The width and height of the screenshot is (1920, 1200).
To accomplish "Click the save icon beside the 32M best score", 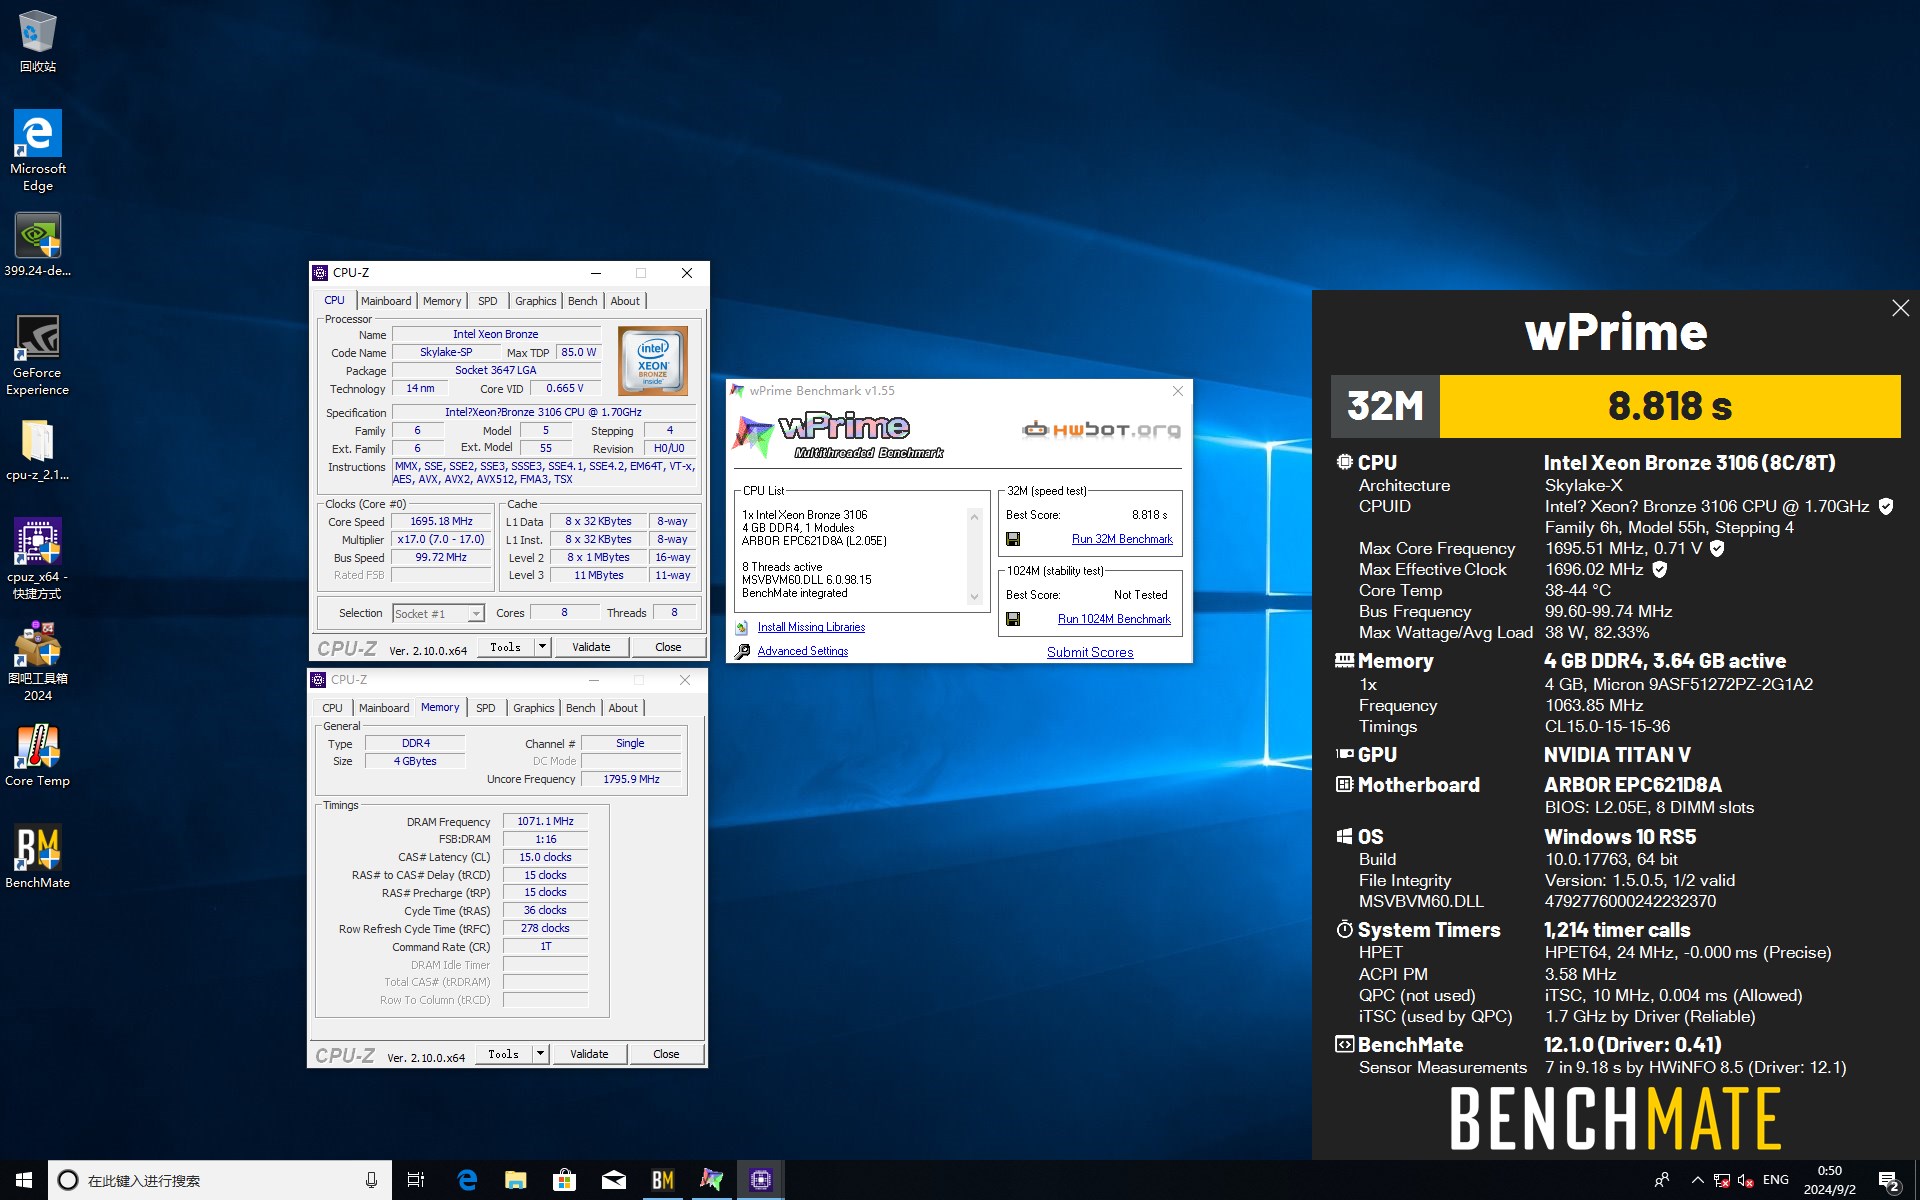I will tap(1013, 539).
